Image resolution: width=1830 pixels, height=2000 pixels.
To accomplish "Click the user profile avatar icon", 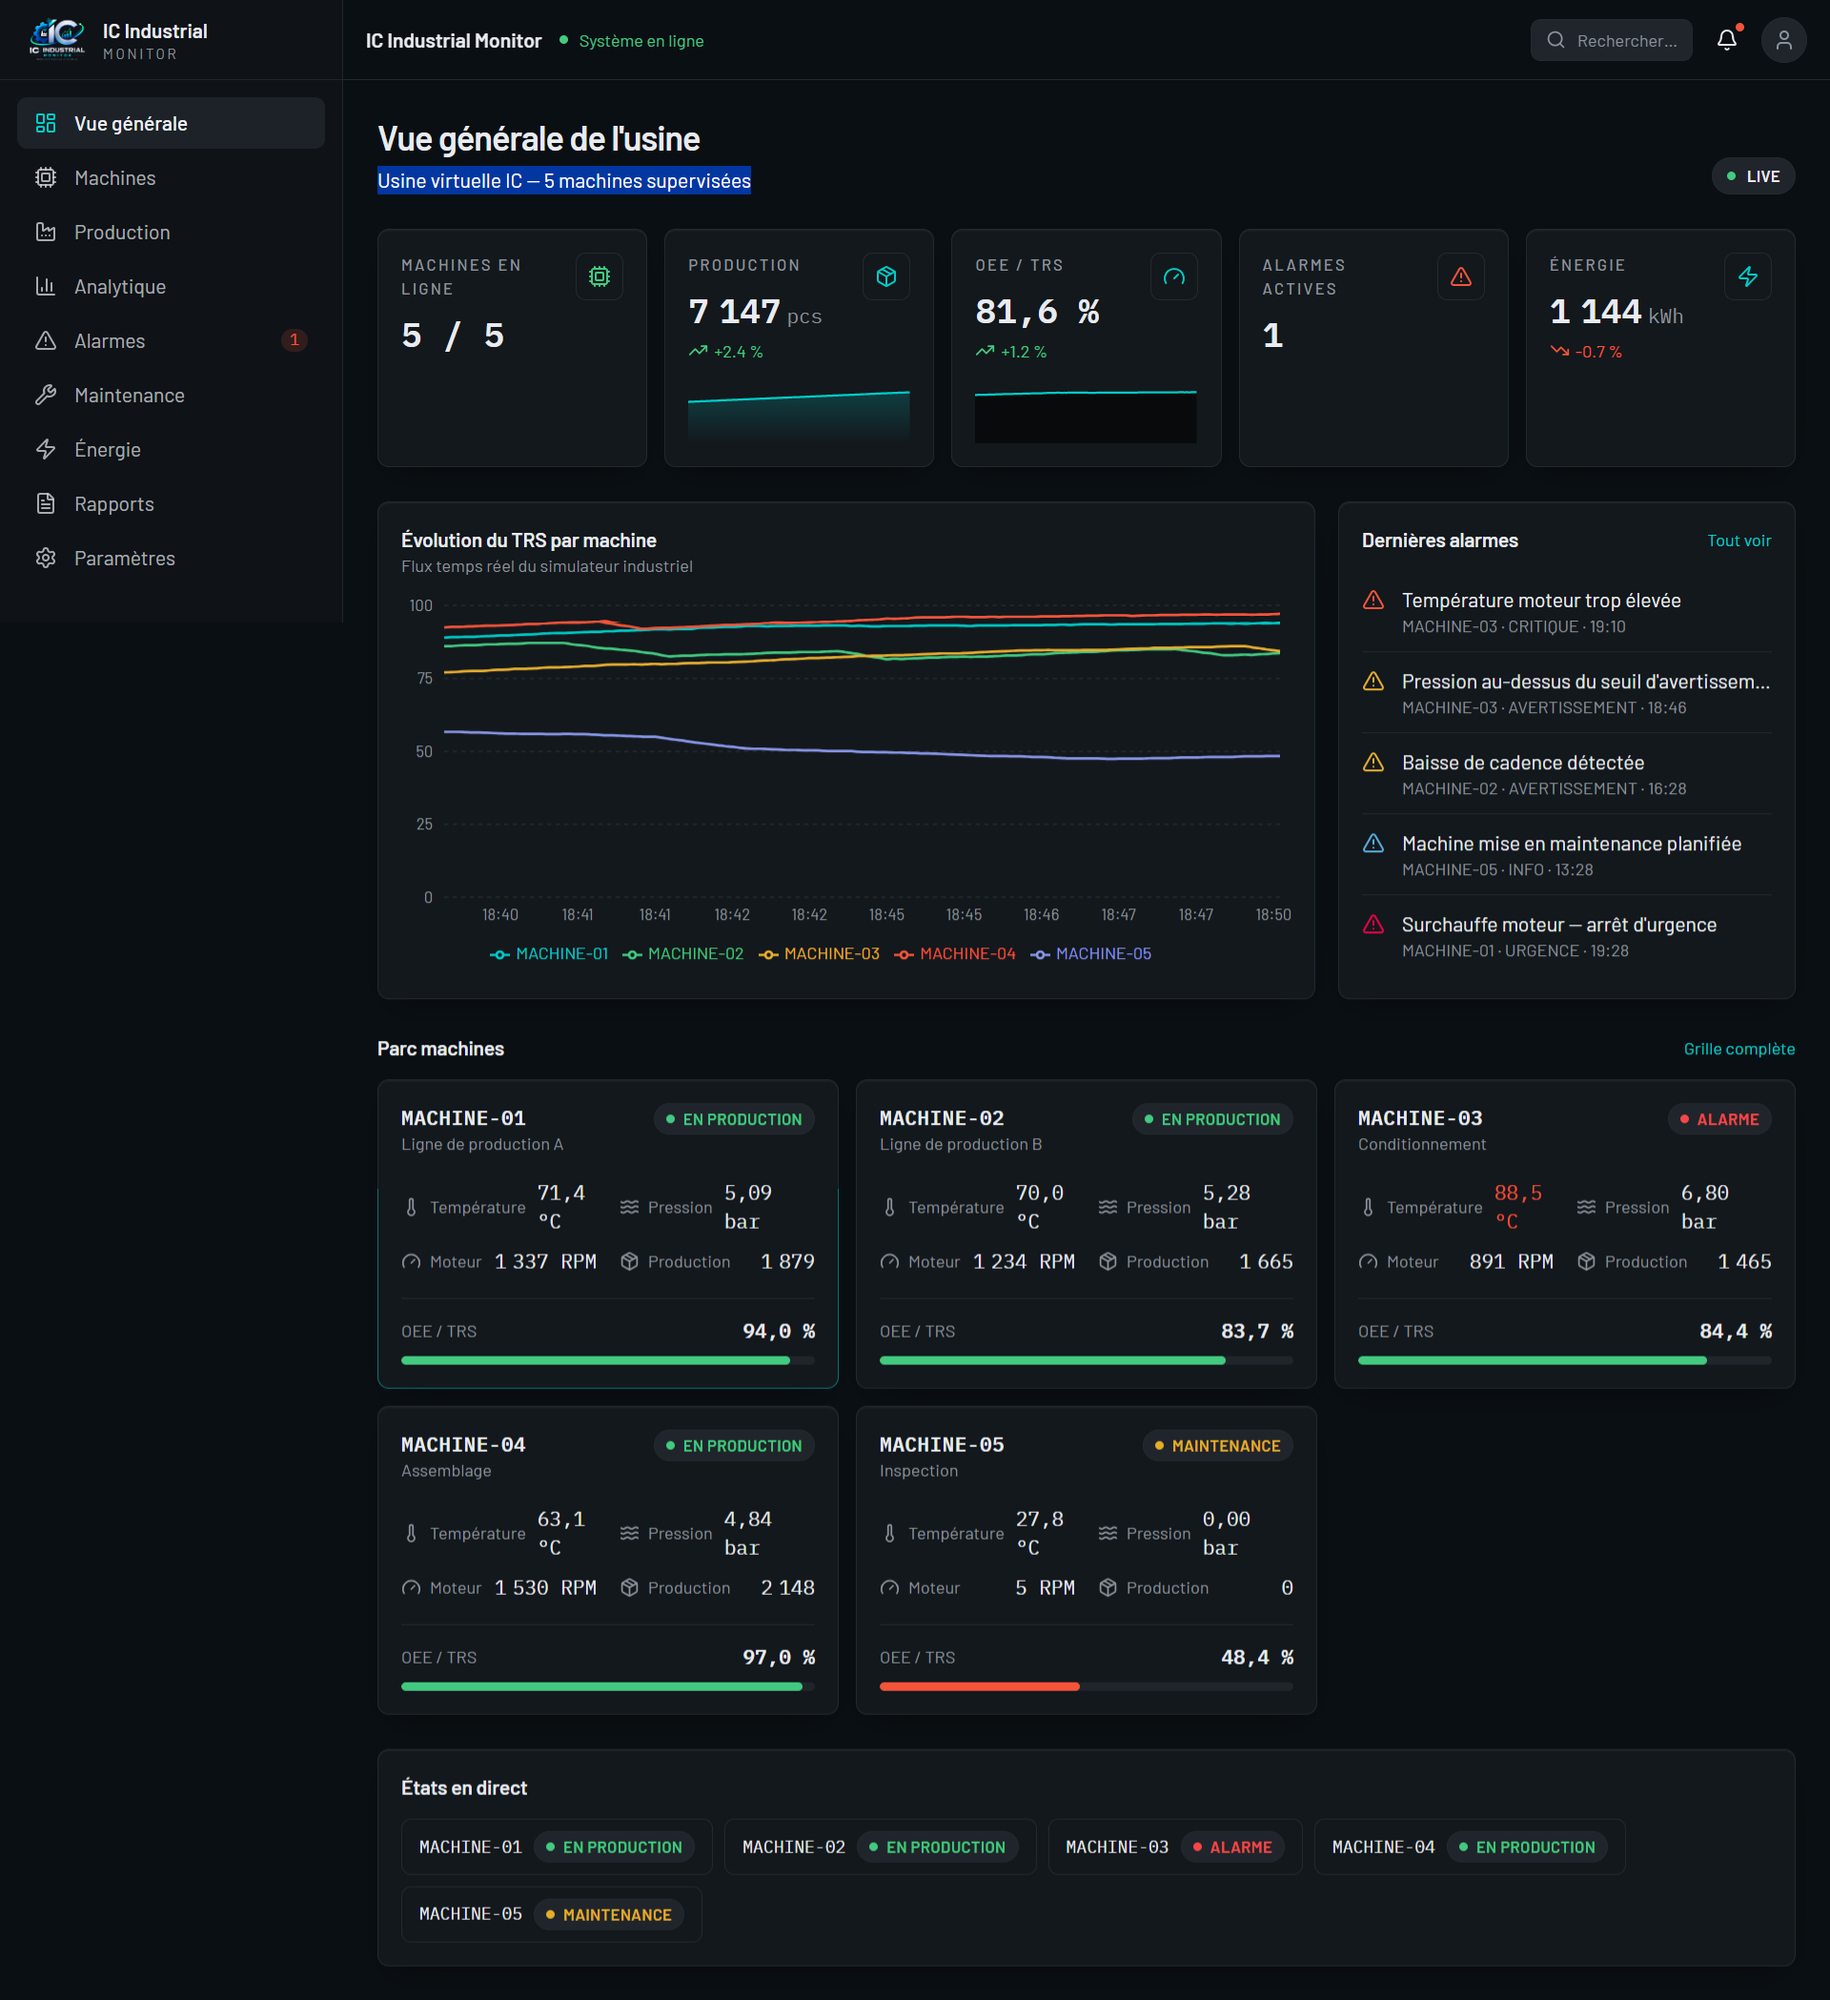I will 1783,40.
